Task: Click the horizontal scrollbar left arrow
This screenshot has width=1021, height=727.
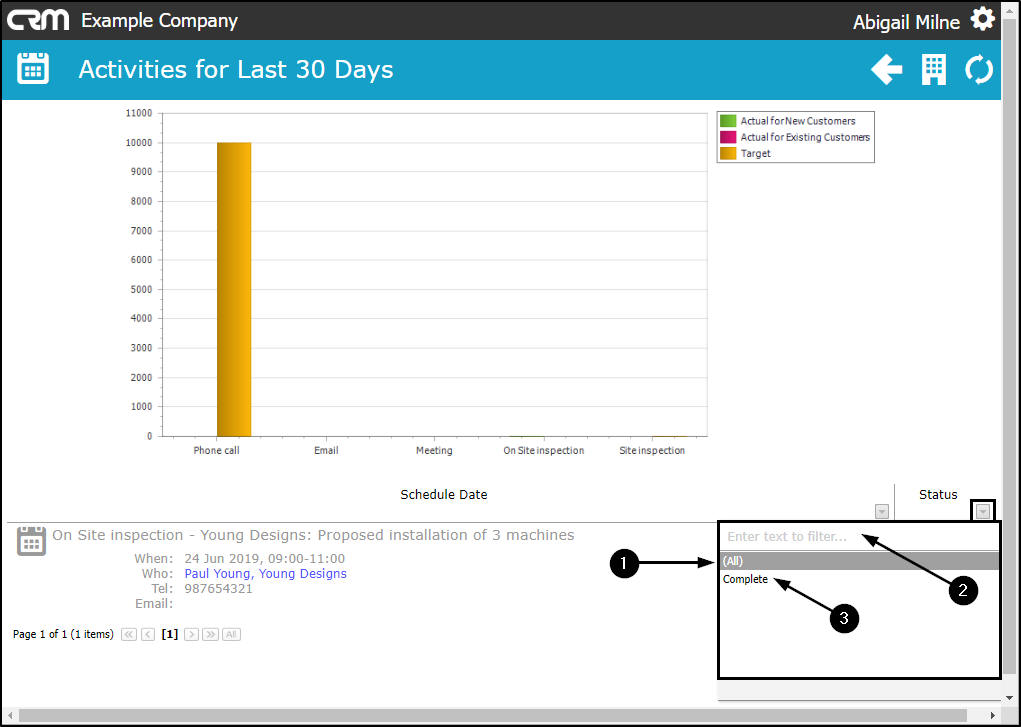Action: coord(10,715)
